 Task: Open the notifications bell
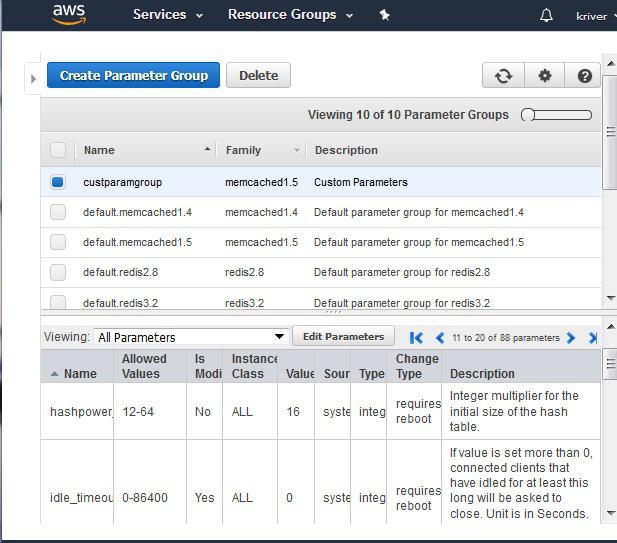point(546,15)
